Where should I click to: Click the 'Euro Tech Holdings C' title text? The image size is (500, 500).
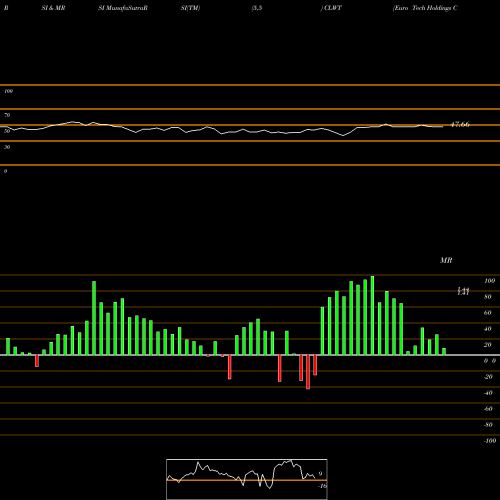425,8
